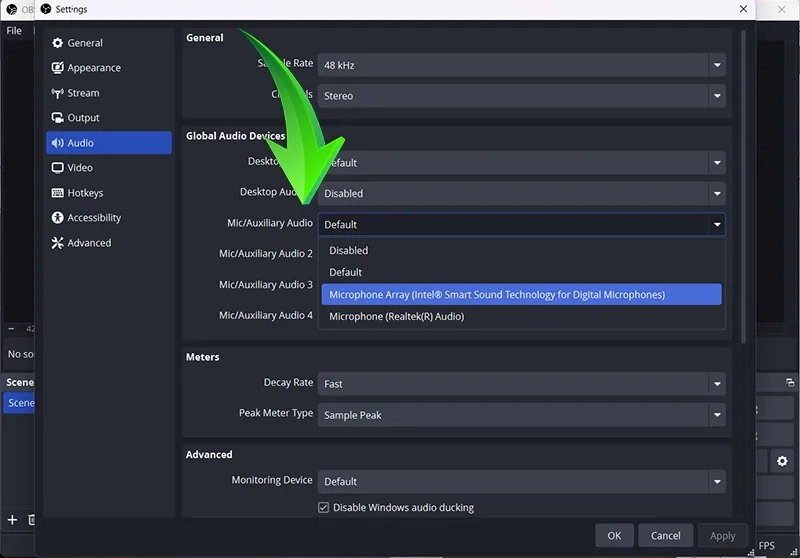Screen dimensions: 800x558
Task: Click the Output icon in sidebar
Action: pos(58,118)
